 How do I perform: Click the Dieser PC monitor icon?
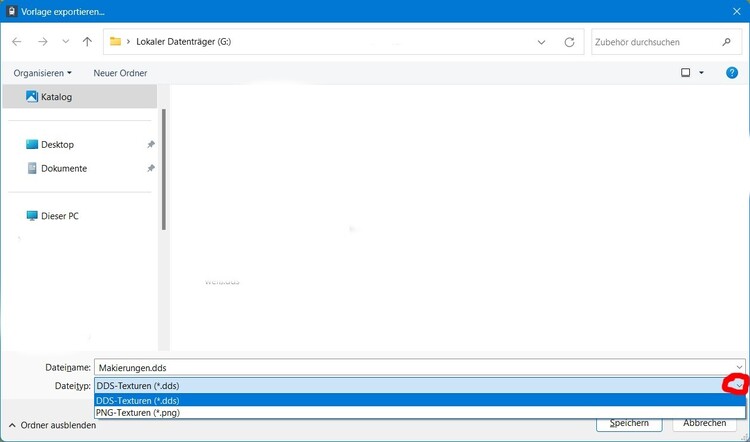[x=32, y=216]
